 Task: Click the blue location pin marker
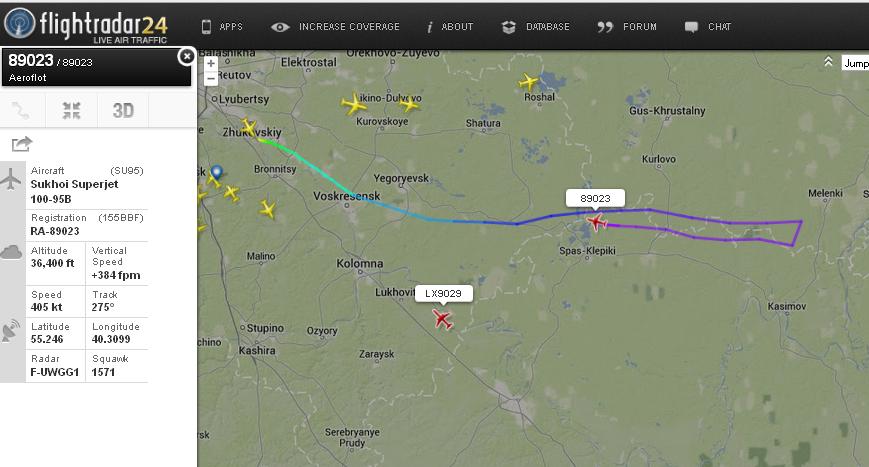(x=217, y=172)
